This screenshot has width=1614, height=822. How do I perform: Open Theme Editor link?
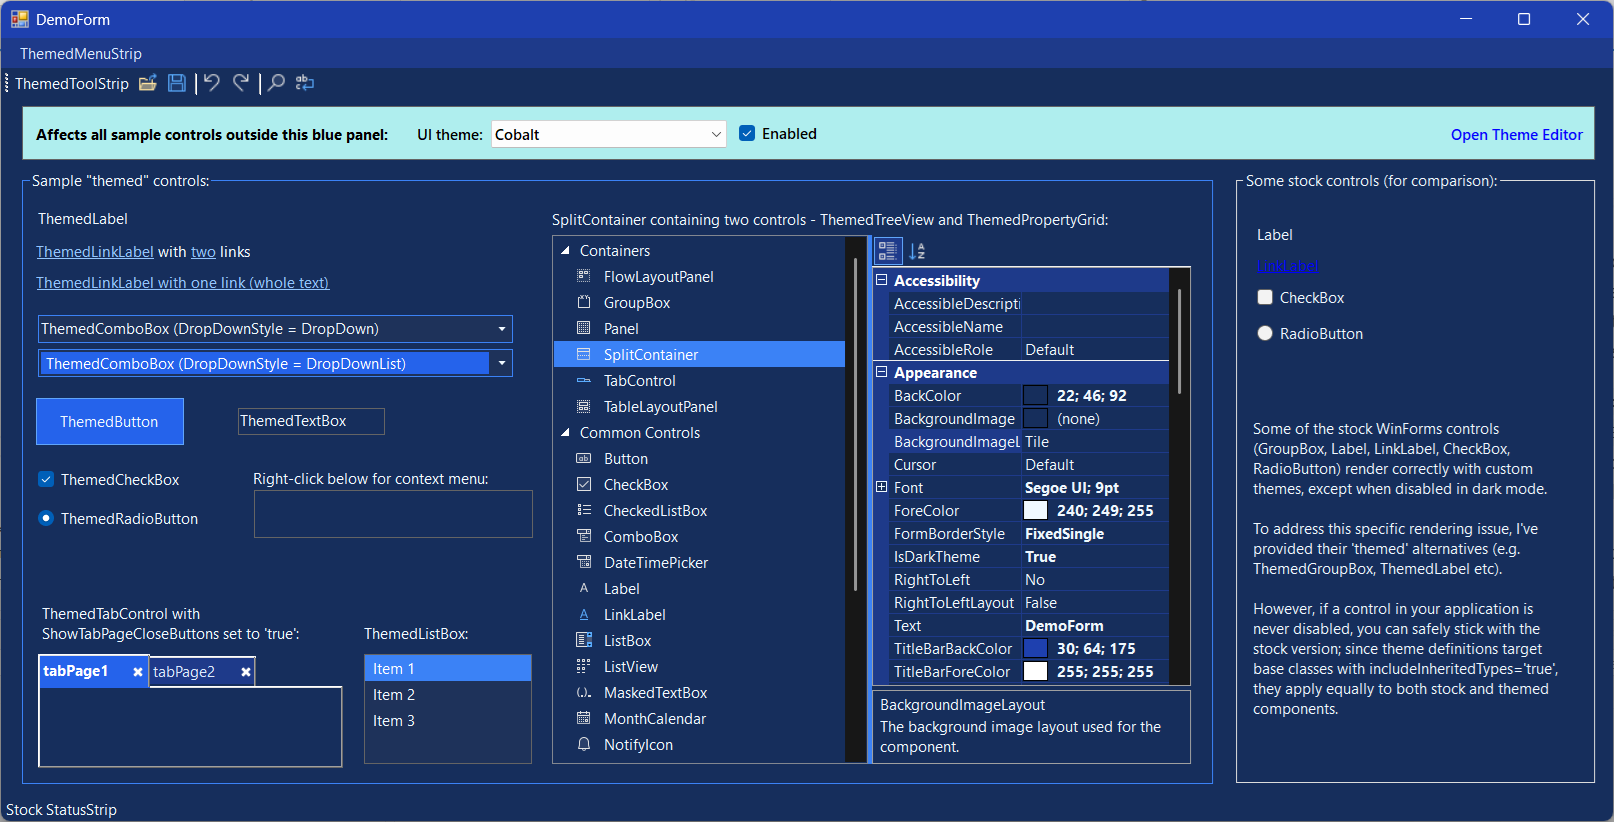click(1516, 134)
